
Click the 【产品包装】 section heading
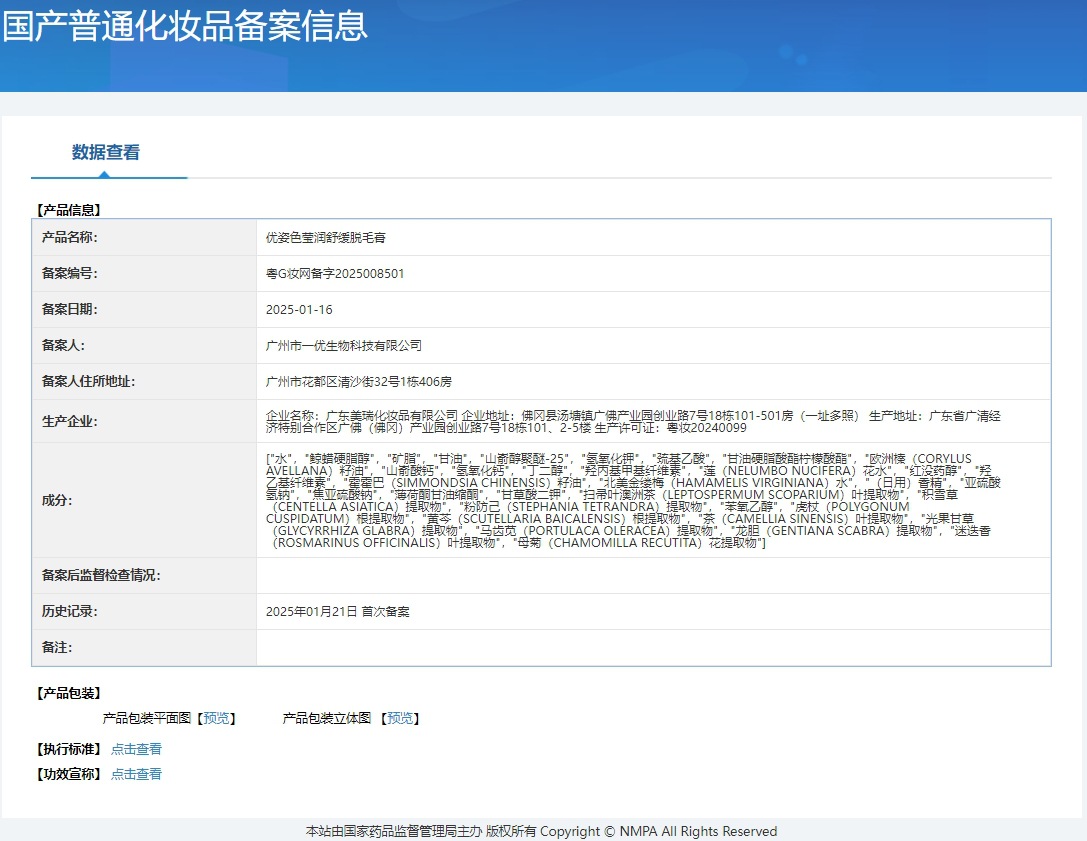coord(68,693)
